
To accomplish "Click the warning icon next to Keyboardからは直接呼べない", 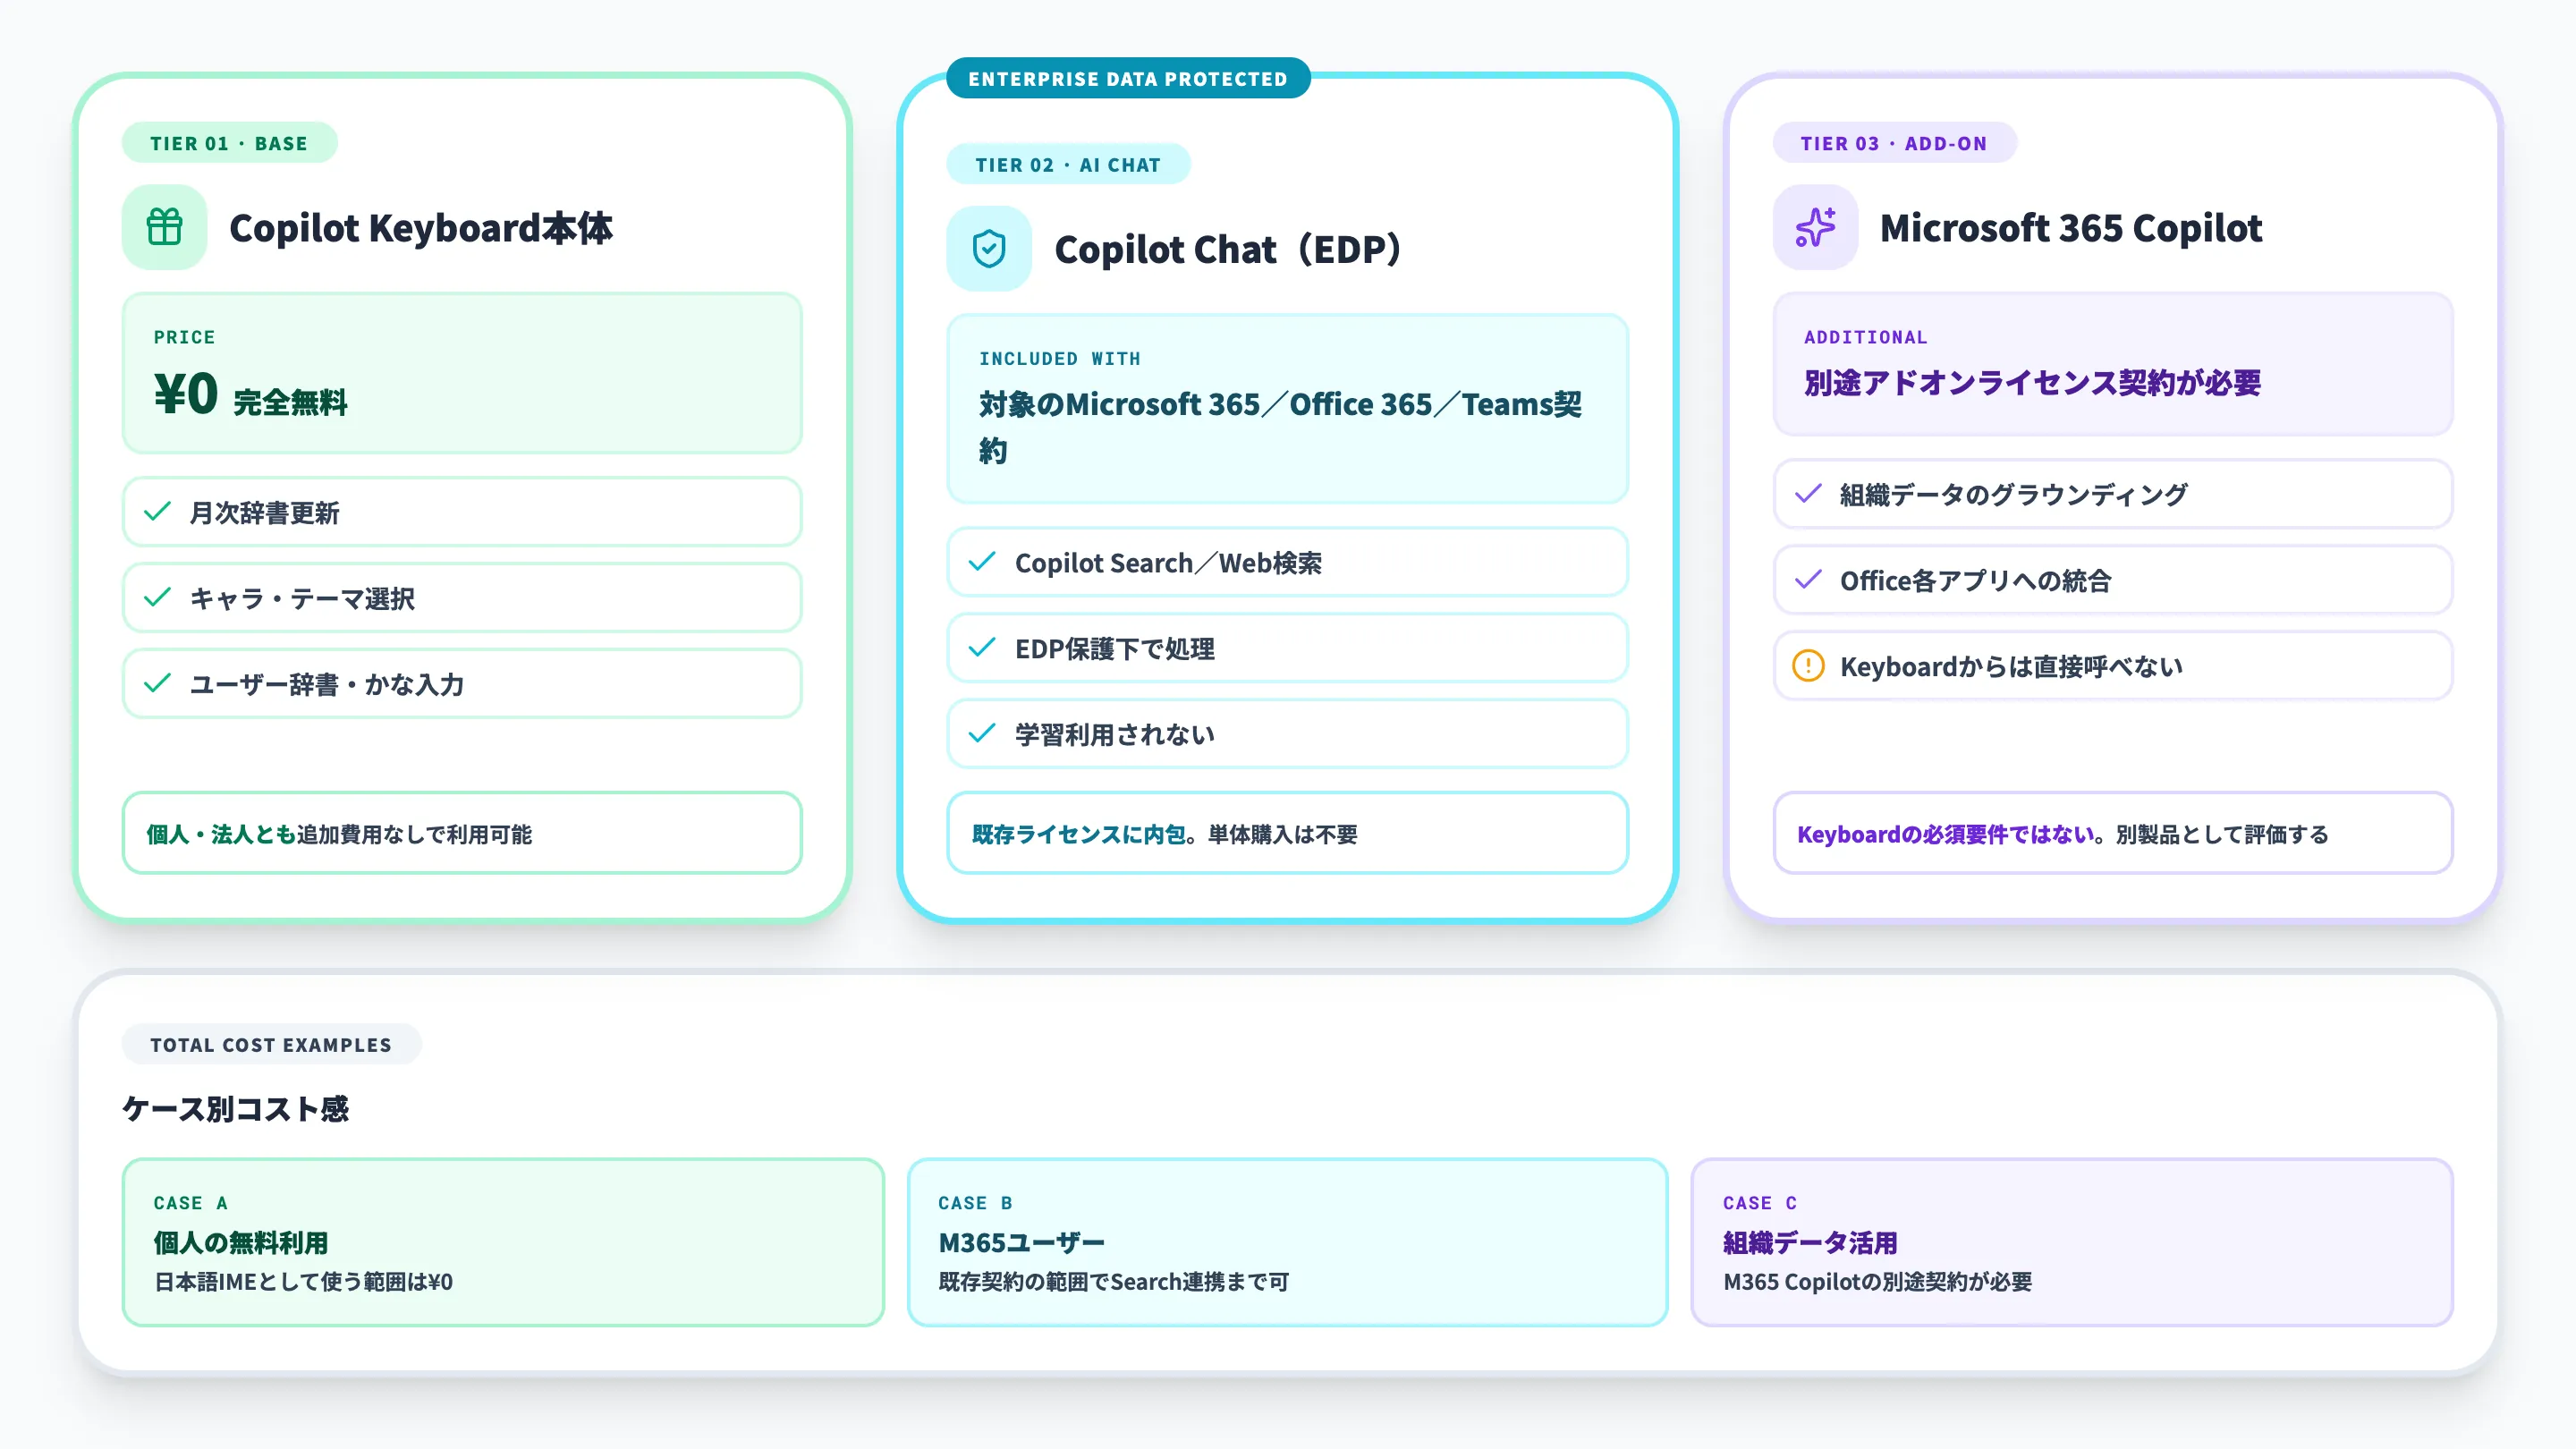I will point(1808,666).
